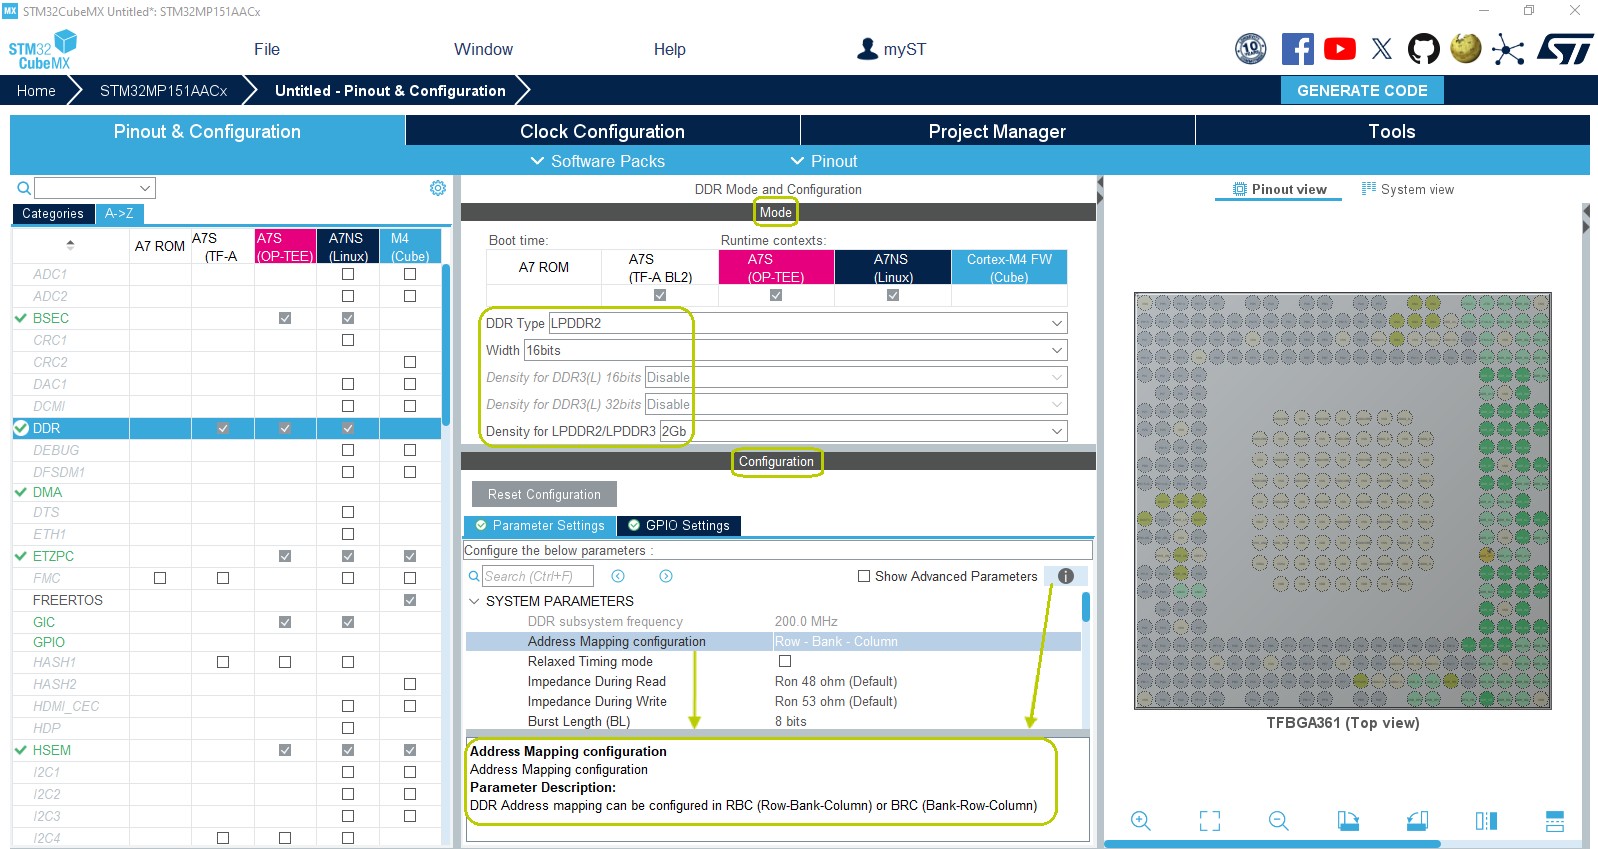Viewport: 1598px width, 849px height.
Task: Check the CRC1 A7NS (Linux) checkbox
Action: [x=348, y=340]
